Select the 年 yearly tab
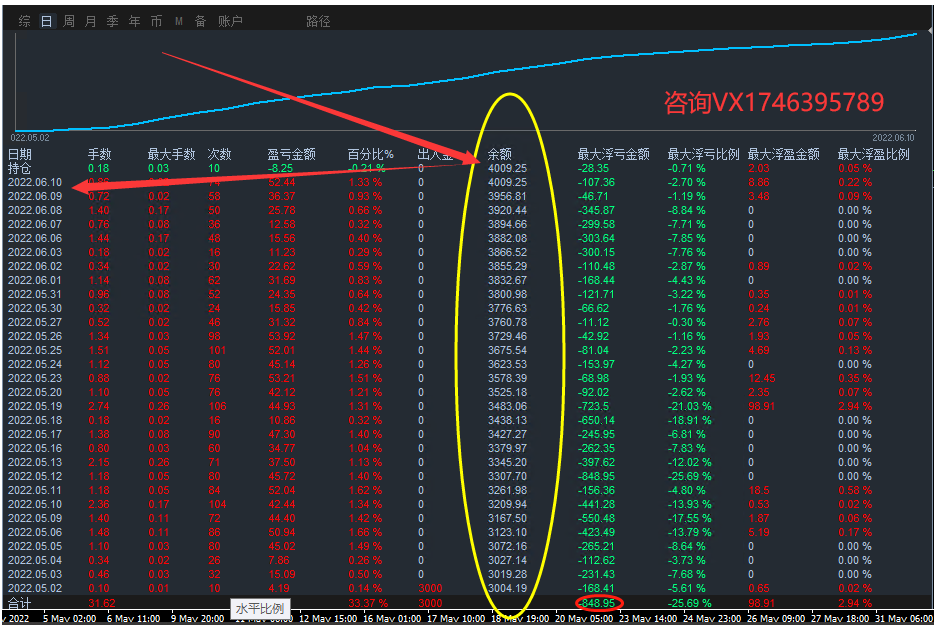Viewport: 938px width, 625px height. [x=135, y=22]
